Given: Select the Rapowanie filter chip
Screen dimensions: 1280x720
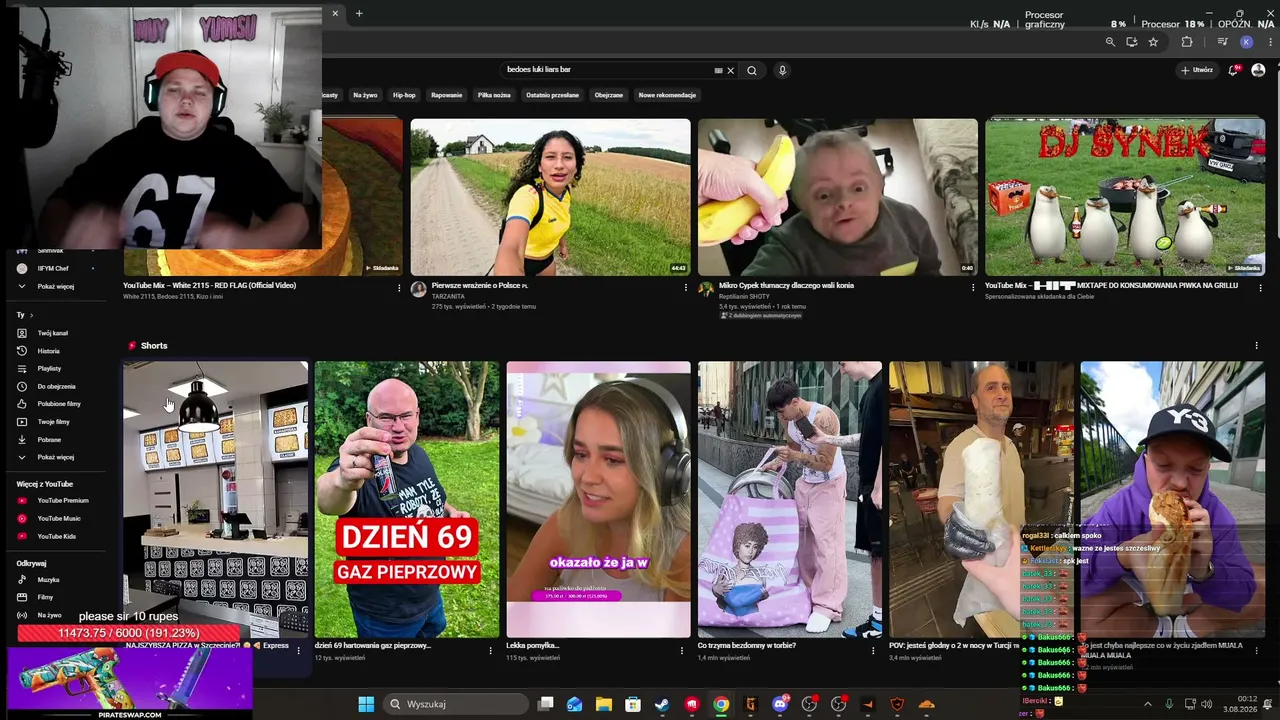Looking at the screenshot, I should 447,95.
